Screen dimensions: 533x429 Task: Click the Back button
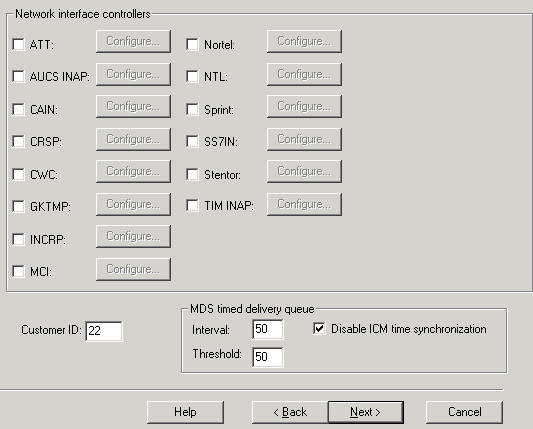coord(290,412)
